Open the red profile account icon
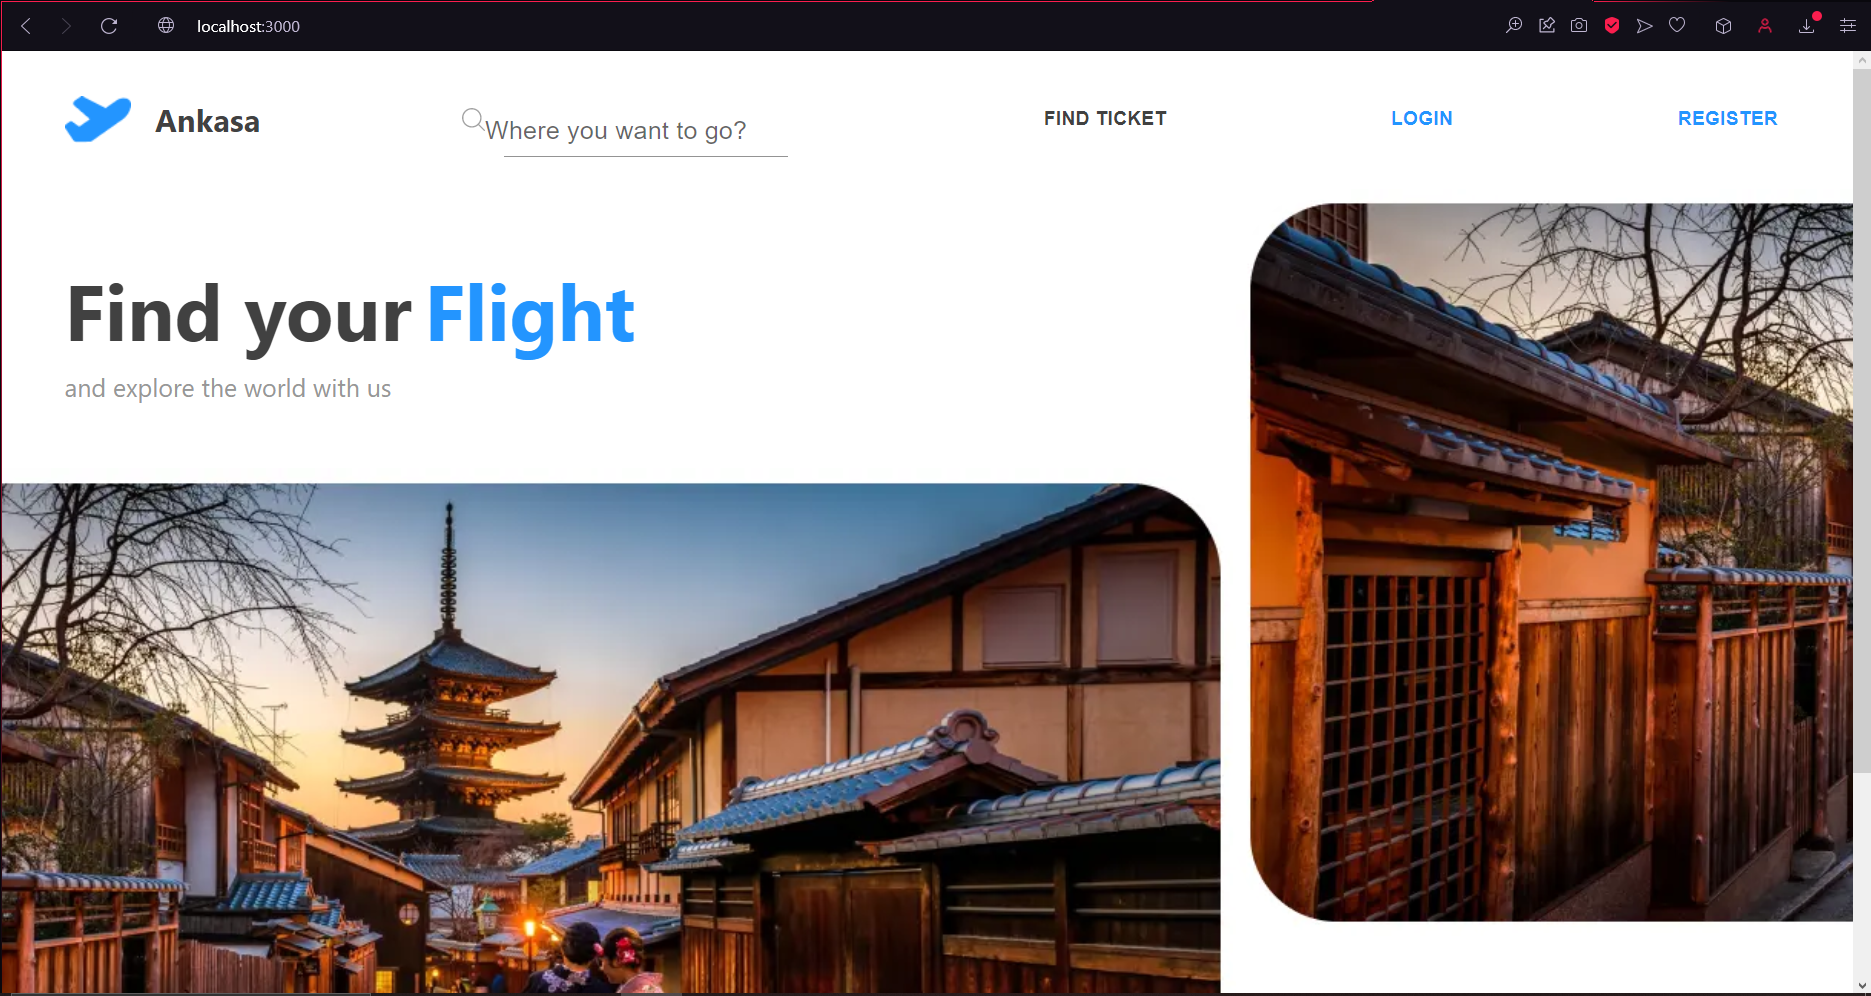Screen dimensions: 1871x996 coord(1765,26)
